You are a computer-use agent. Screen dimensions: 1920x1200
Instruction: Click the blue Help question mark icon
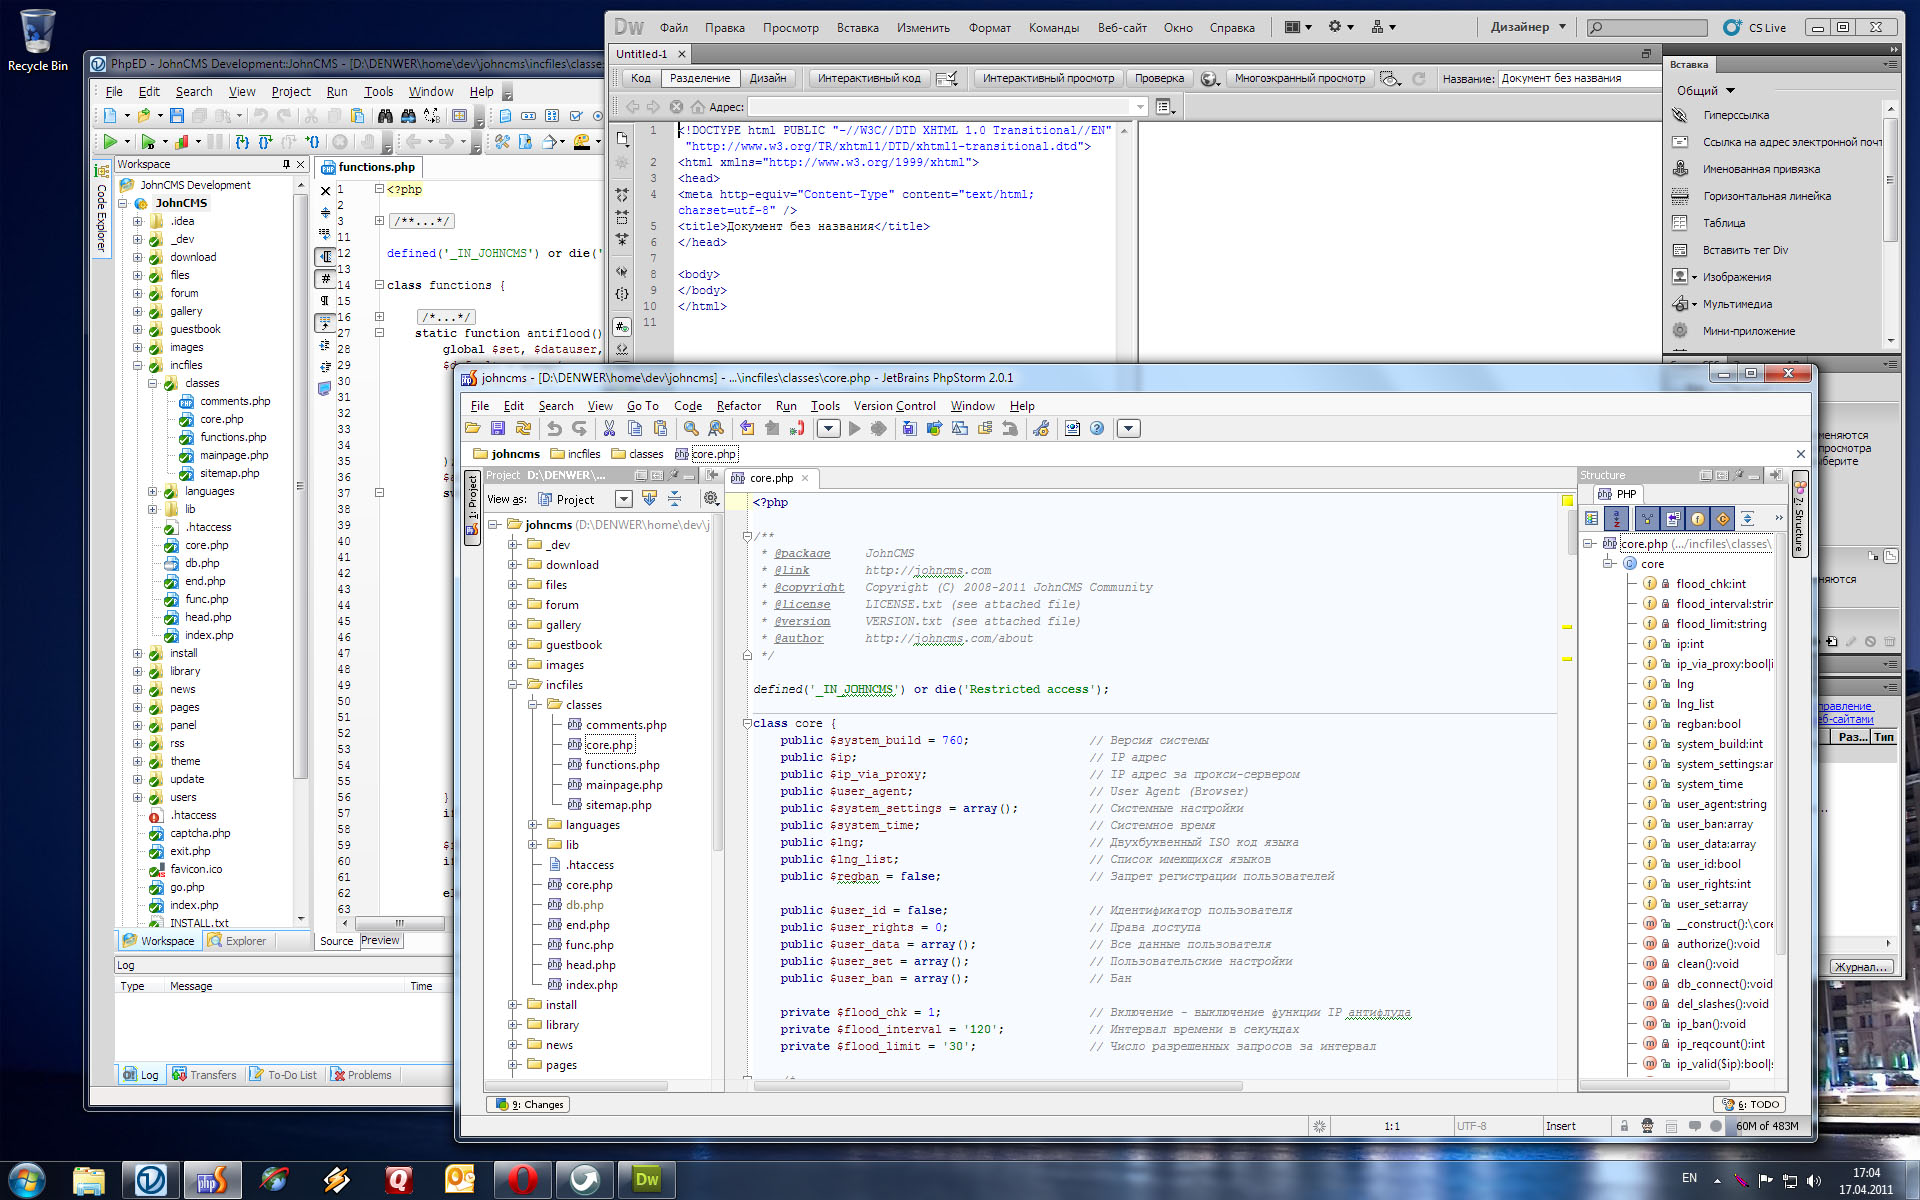1097,429
